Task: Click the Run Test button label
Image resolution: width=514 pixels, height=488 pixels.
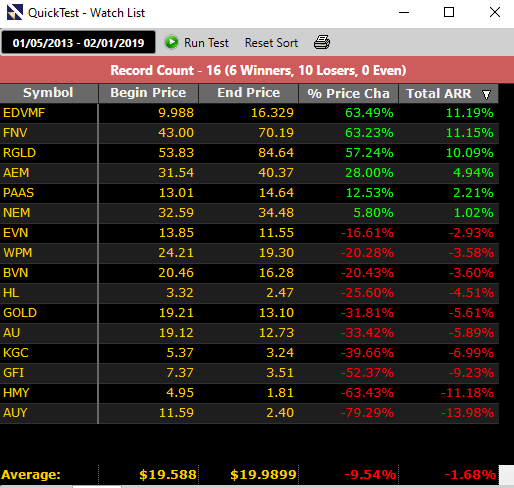Action: [206, 43]
